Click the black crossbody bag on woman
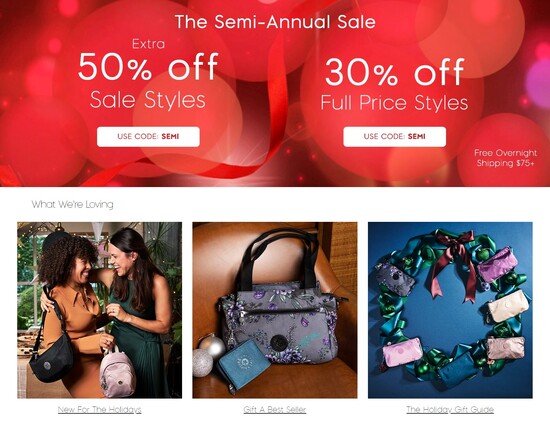 point(51,357)
